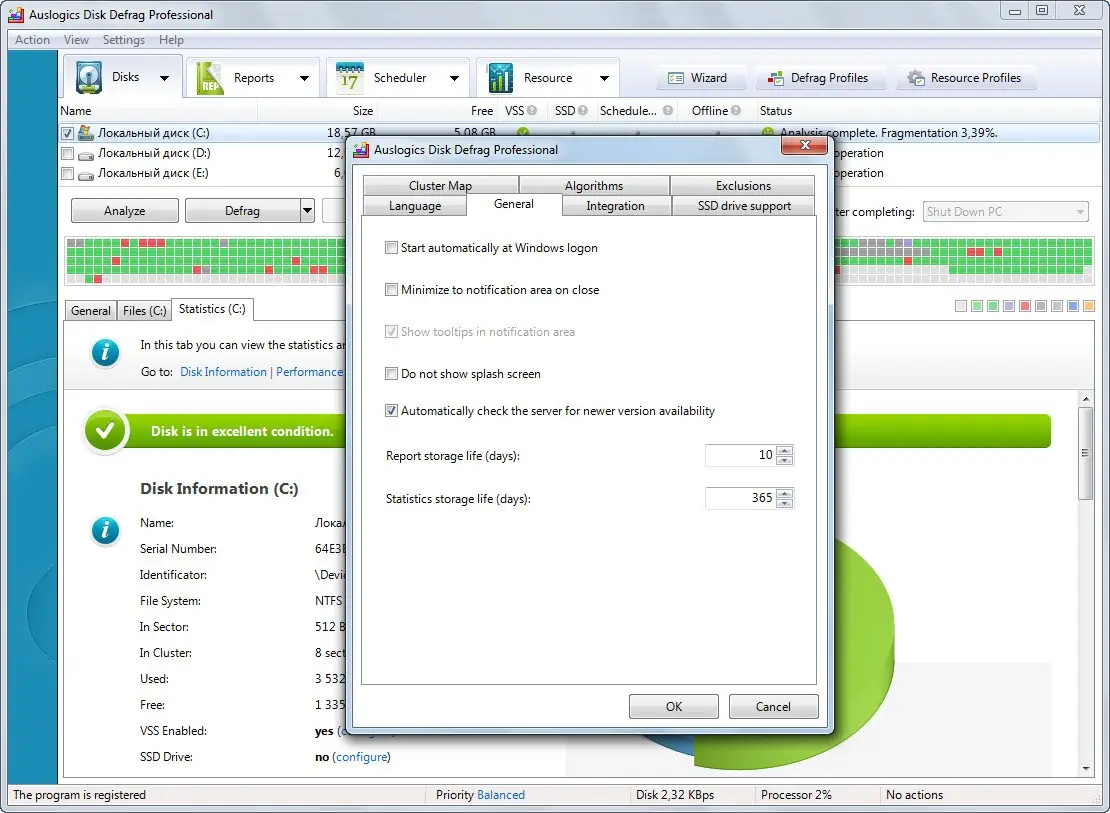The height and width of the screenshot is (813, 1110).
Task: Switch to the Exclusions tab
Action: tap(743, 186)
